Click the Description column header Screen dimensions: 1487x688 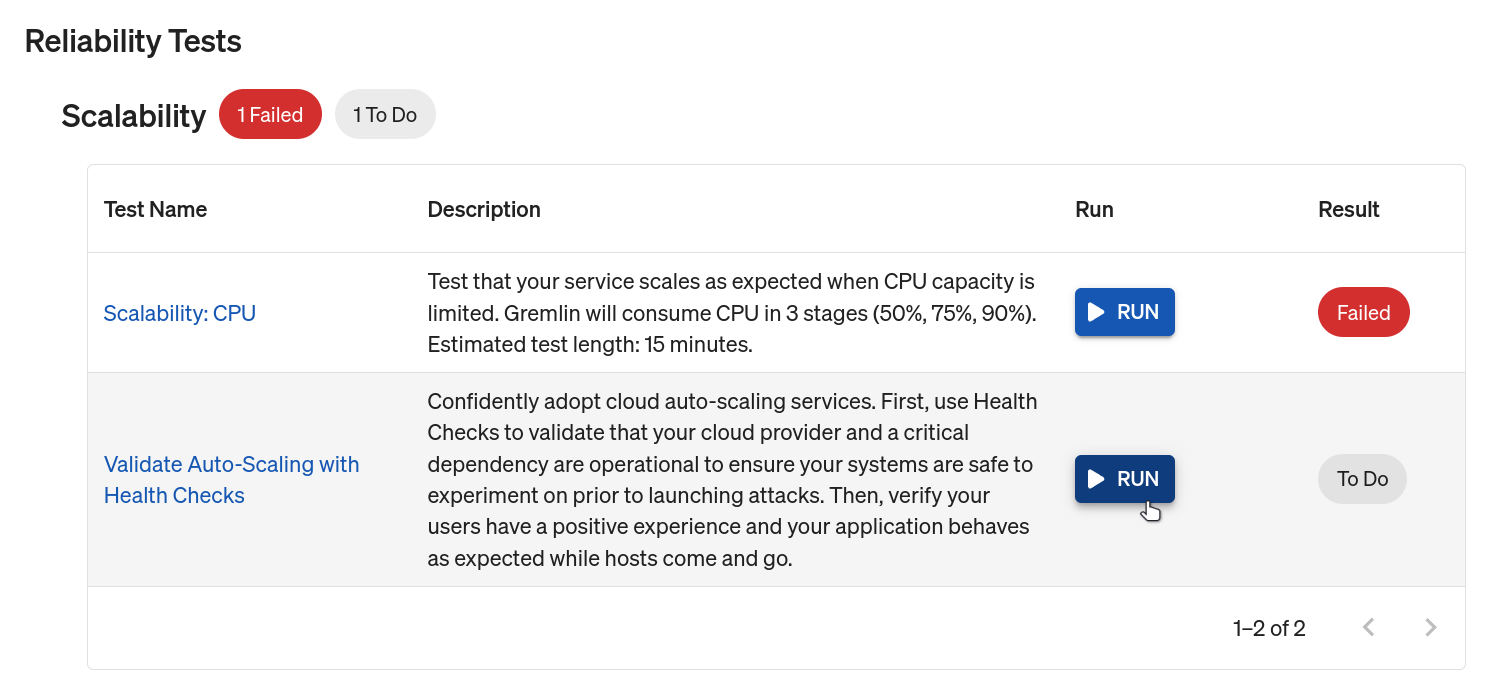pyautogui.click(x=484, y=209)
